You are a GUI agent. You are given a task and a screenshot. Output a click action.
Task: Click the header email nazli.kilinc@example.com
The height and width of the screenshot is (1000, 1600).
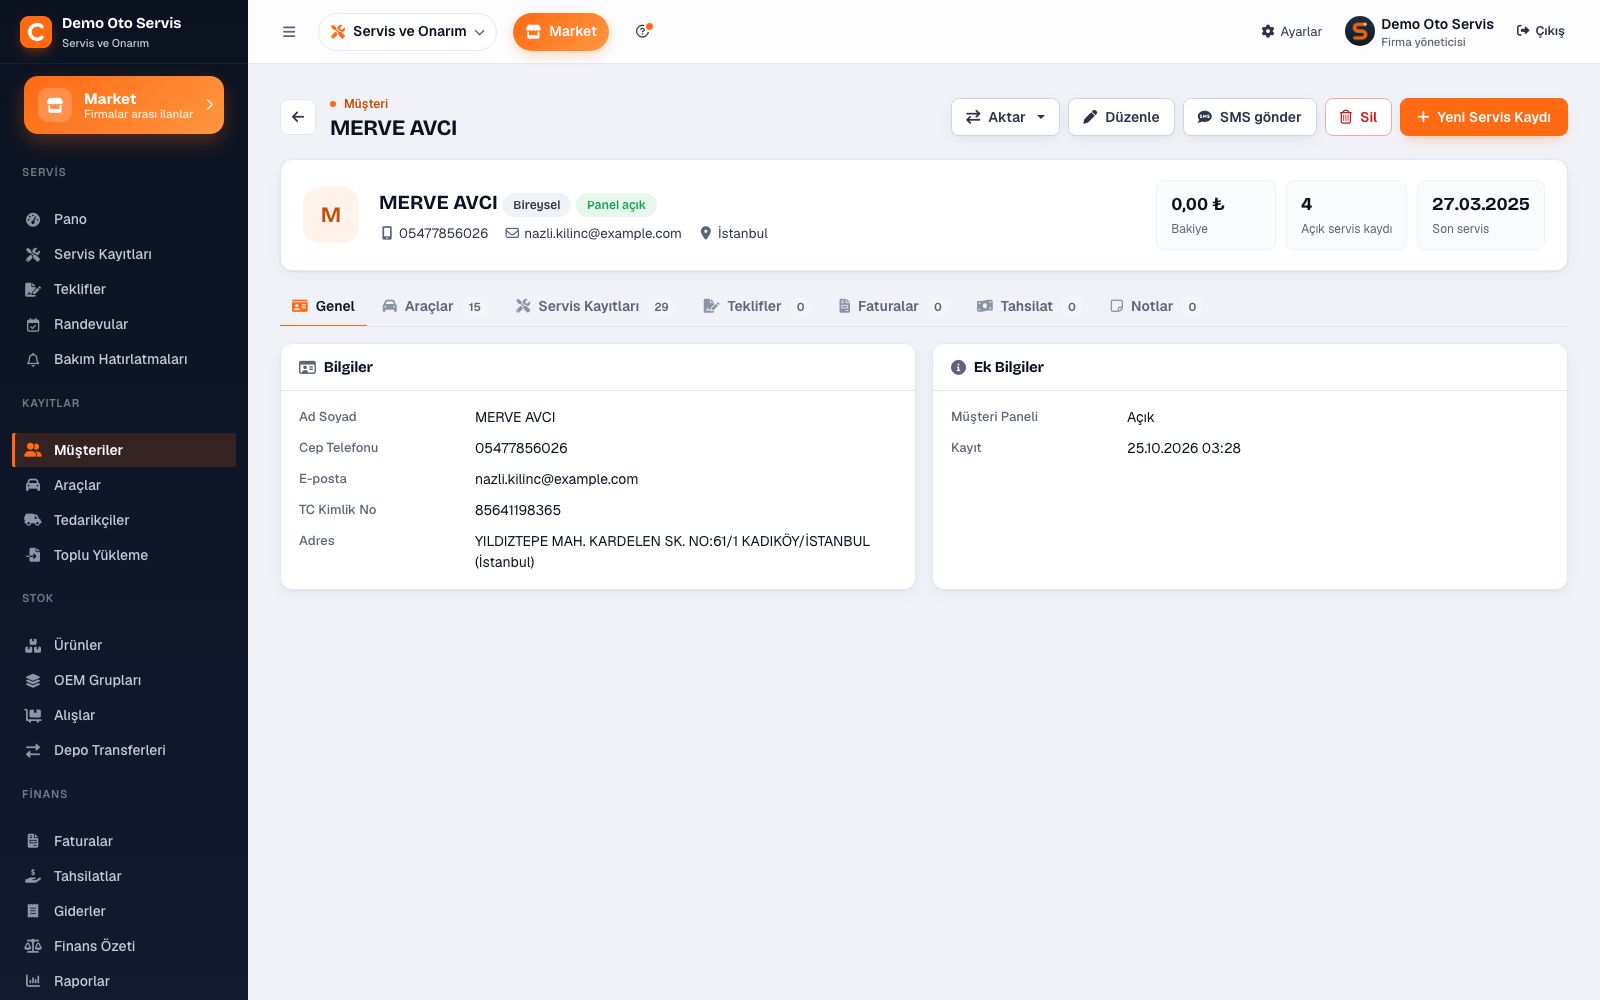pos(593,233)
